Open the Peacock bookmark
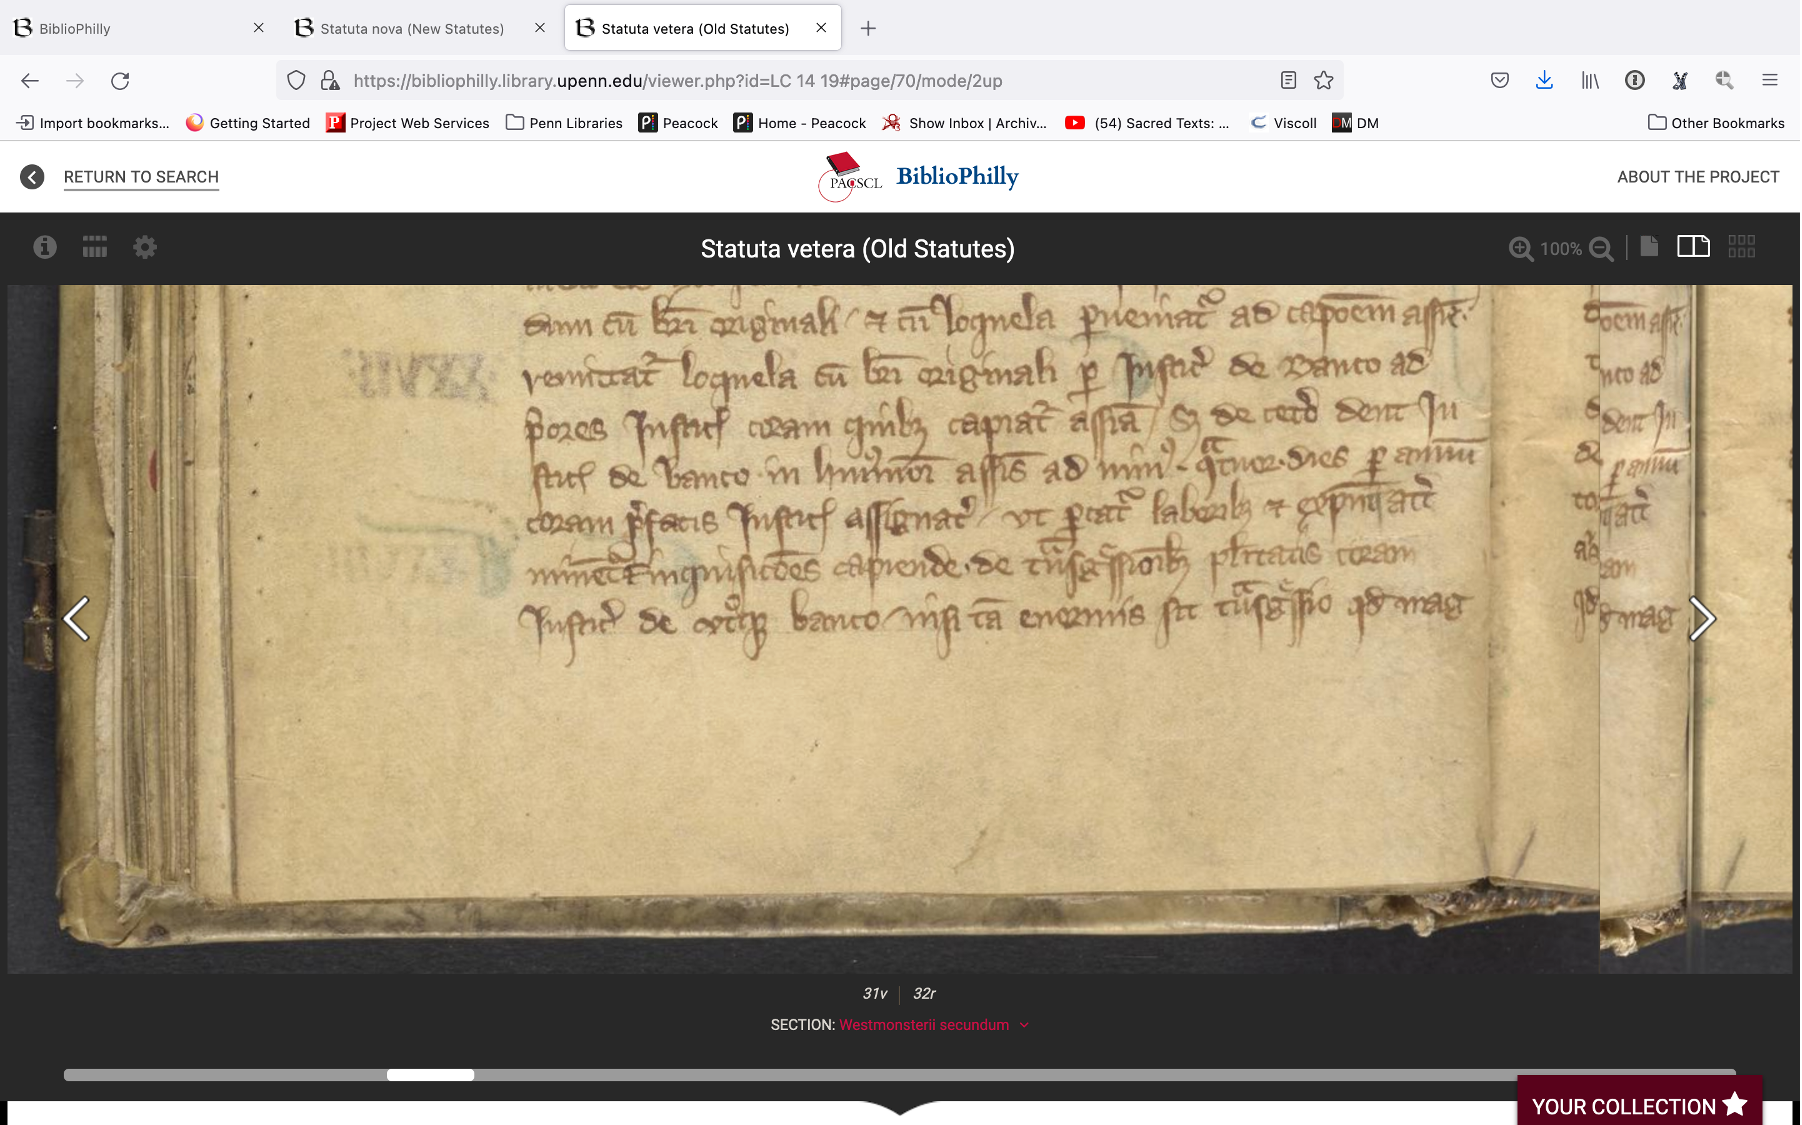Screen dimensions: 1802x1125 pyautogui.click(x=678, y=123)
